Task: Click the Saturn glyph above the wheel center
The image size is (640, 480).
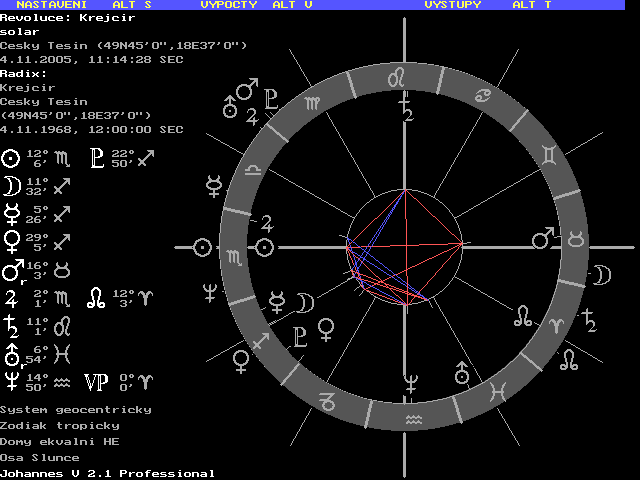Action: click(x=405, y=109)
